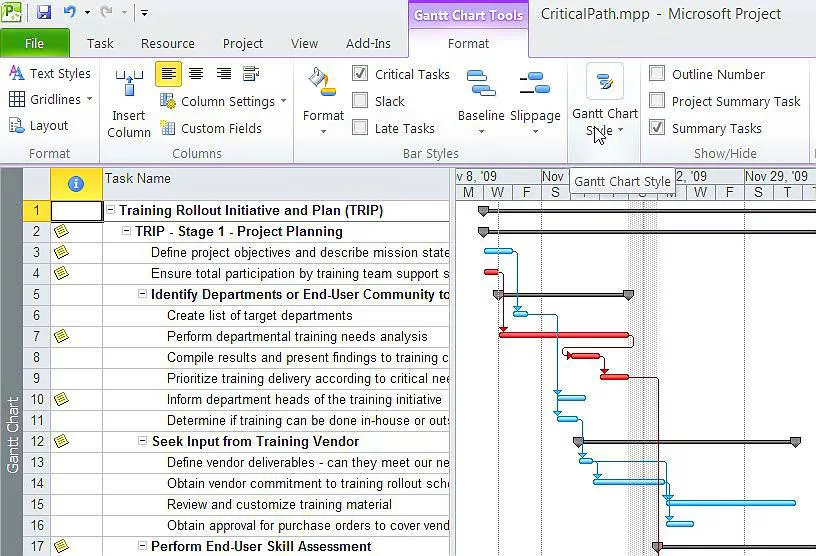Viewport: 816px width, 556px height.
Task: Click the Gantt Chart Style gallery button
Action: tap(605, 100)
